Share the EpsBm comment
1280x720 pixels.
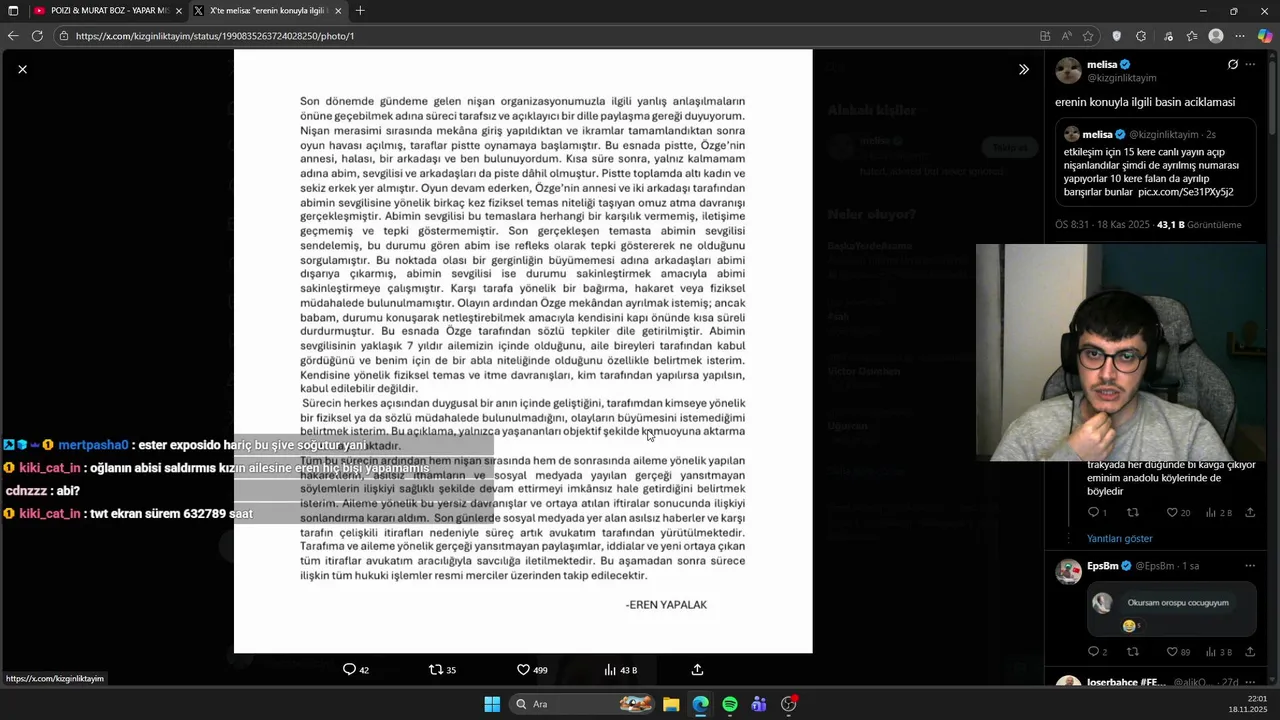tap(1250, 652)
